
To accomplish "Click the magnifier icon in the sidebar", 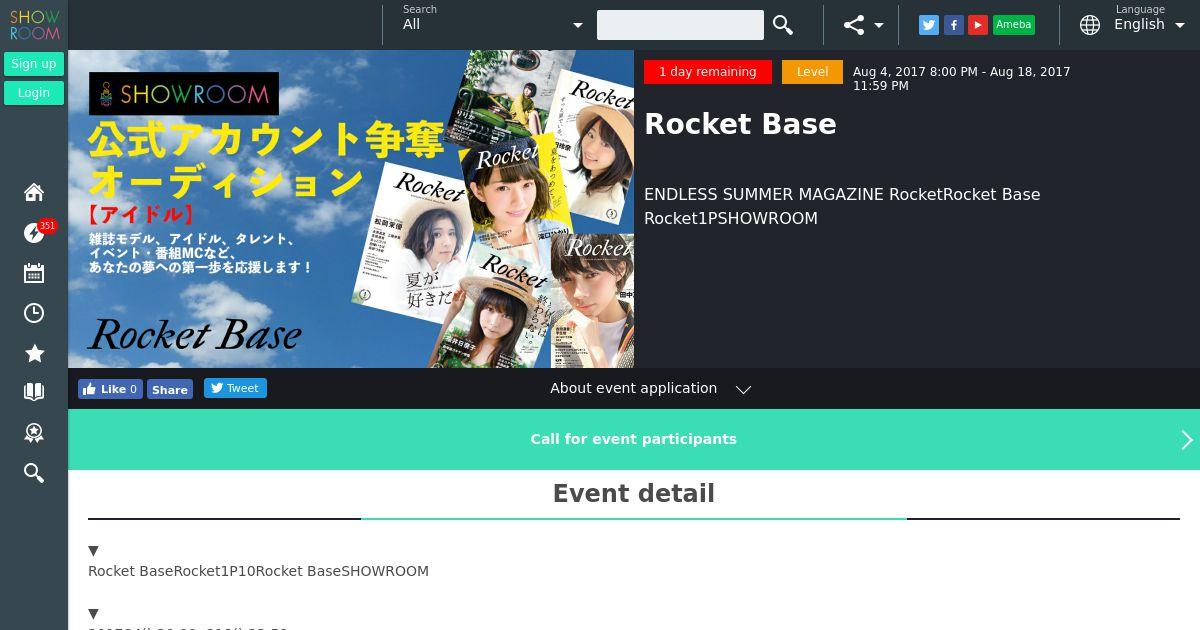I will tap(34, 473).
